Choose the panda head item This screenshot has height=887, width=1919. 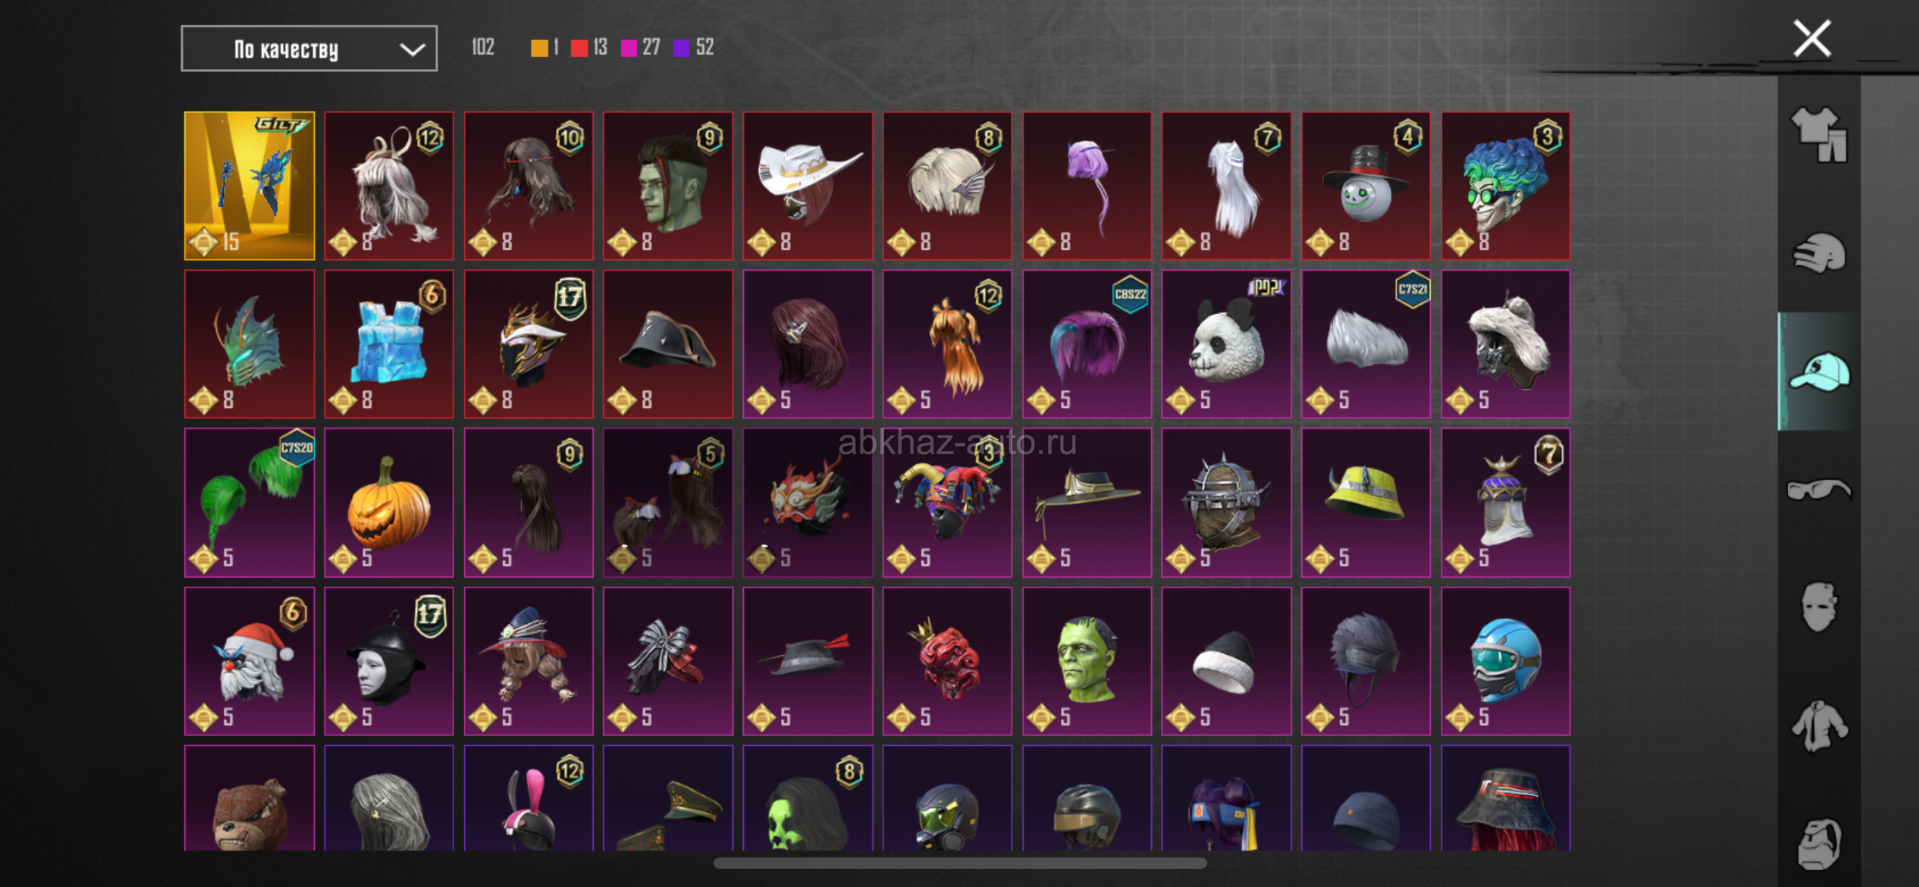[x=1226, y=344]
